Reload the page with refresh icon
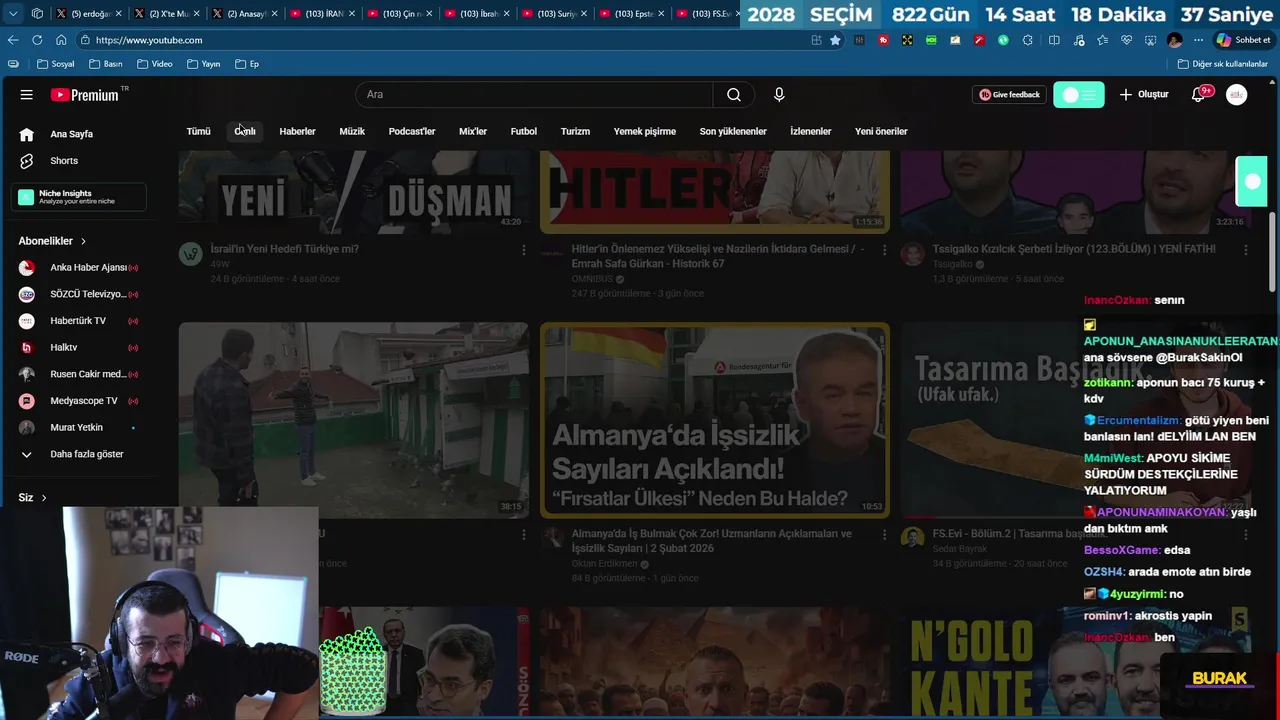 (37, 40)
